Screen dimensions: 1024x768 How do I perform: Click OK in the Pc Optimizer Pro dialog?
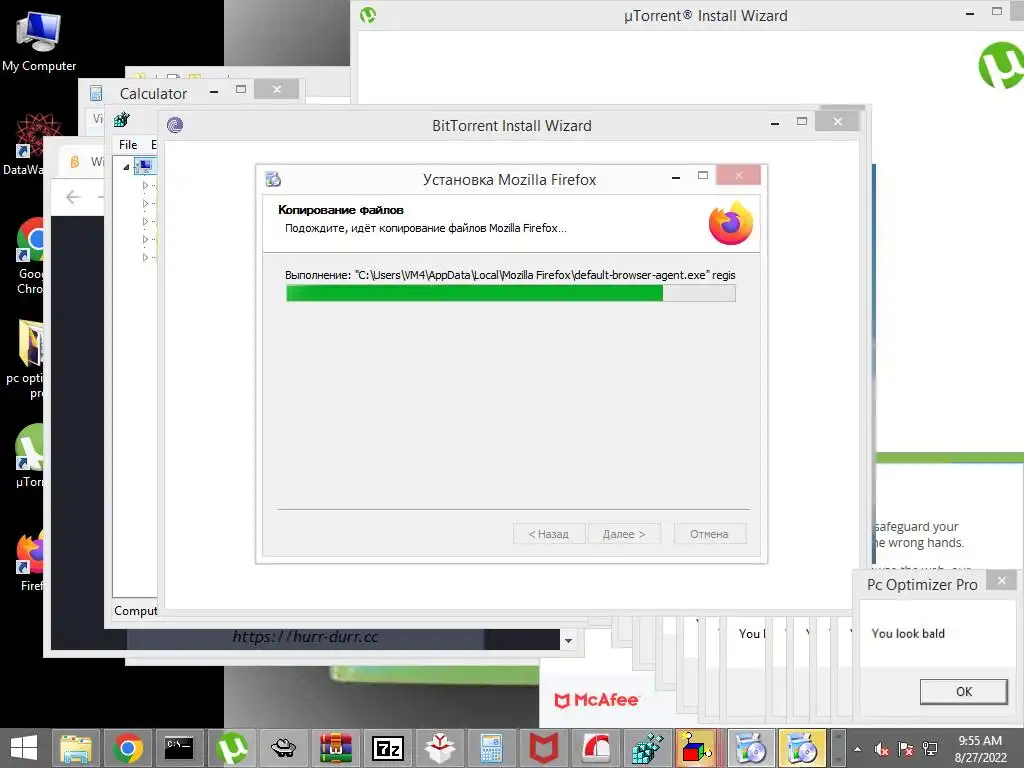coord(963,692)
